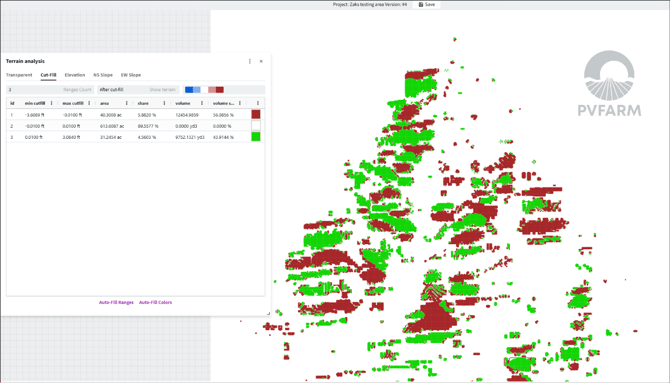The image size is (670, 383).
Task: Click the red swatch in row 1
Action: 256,114
